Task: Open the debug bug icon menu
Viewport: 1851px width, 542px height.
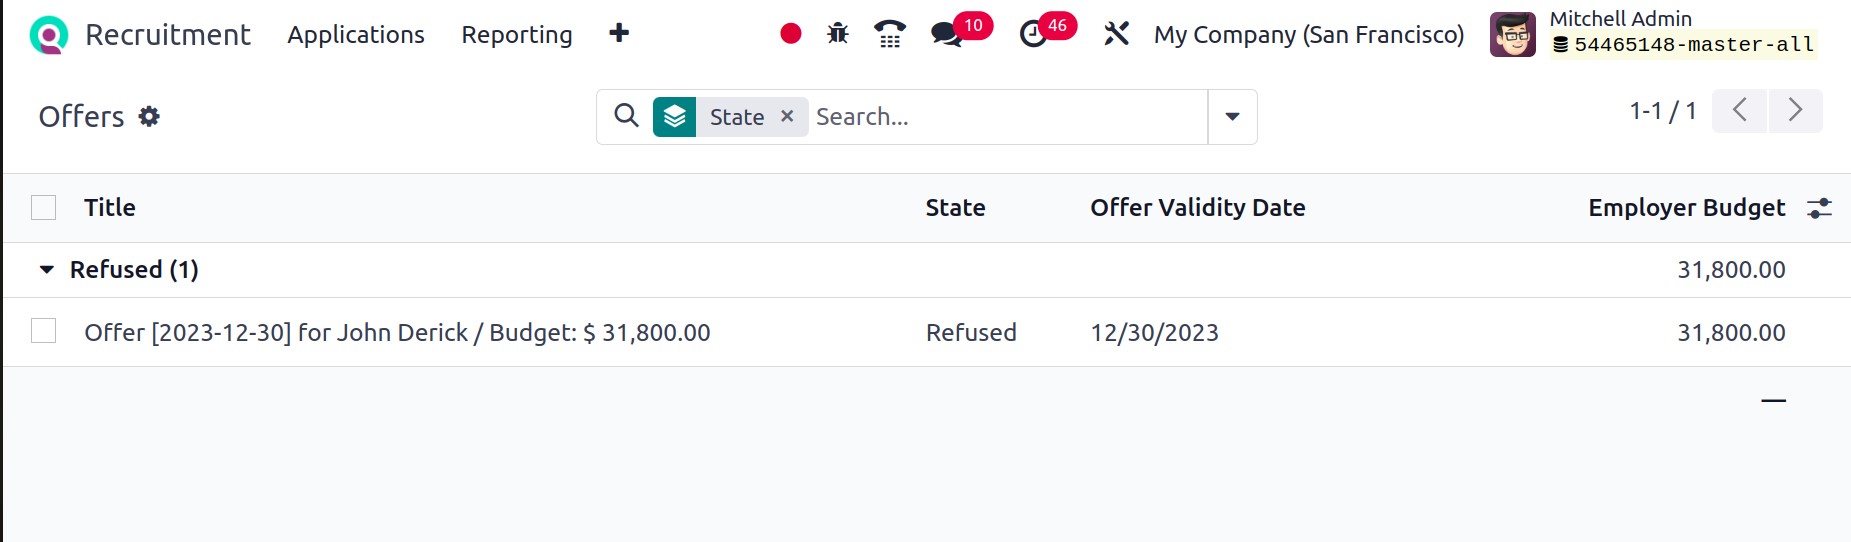Action: pos(838,34)
